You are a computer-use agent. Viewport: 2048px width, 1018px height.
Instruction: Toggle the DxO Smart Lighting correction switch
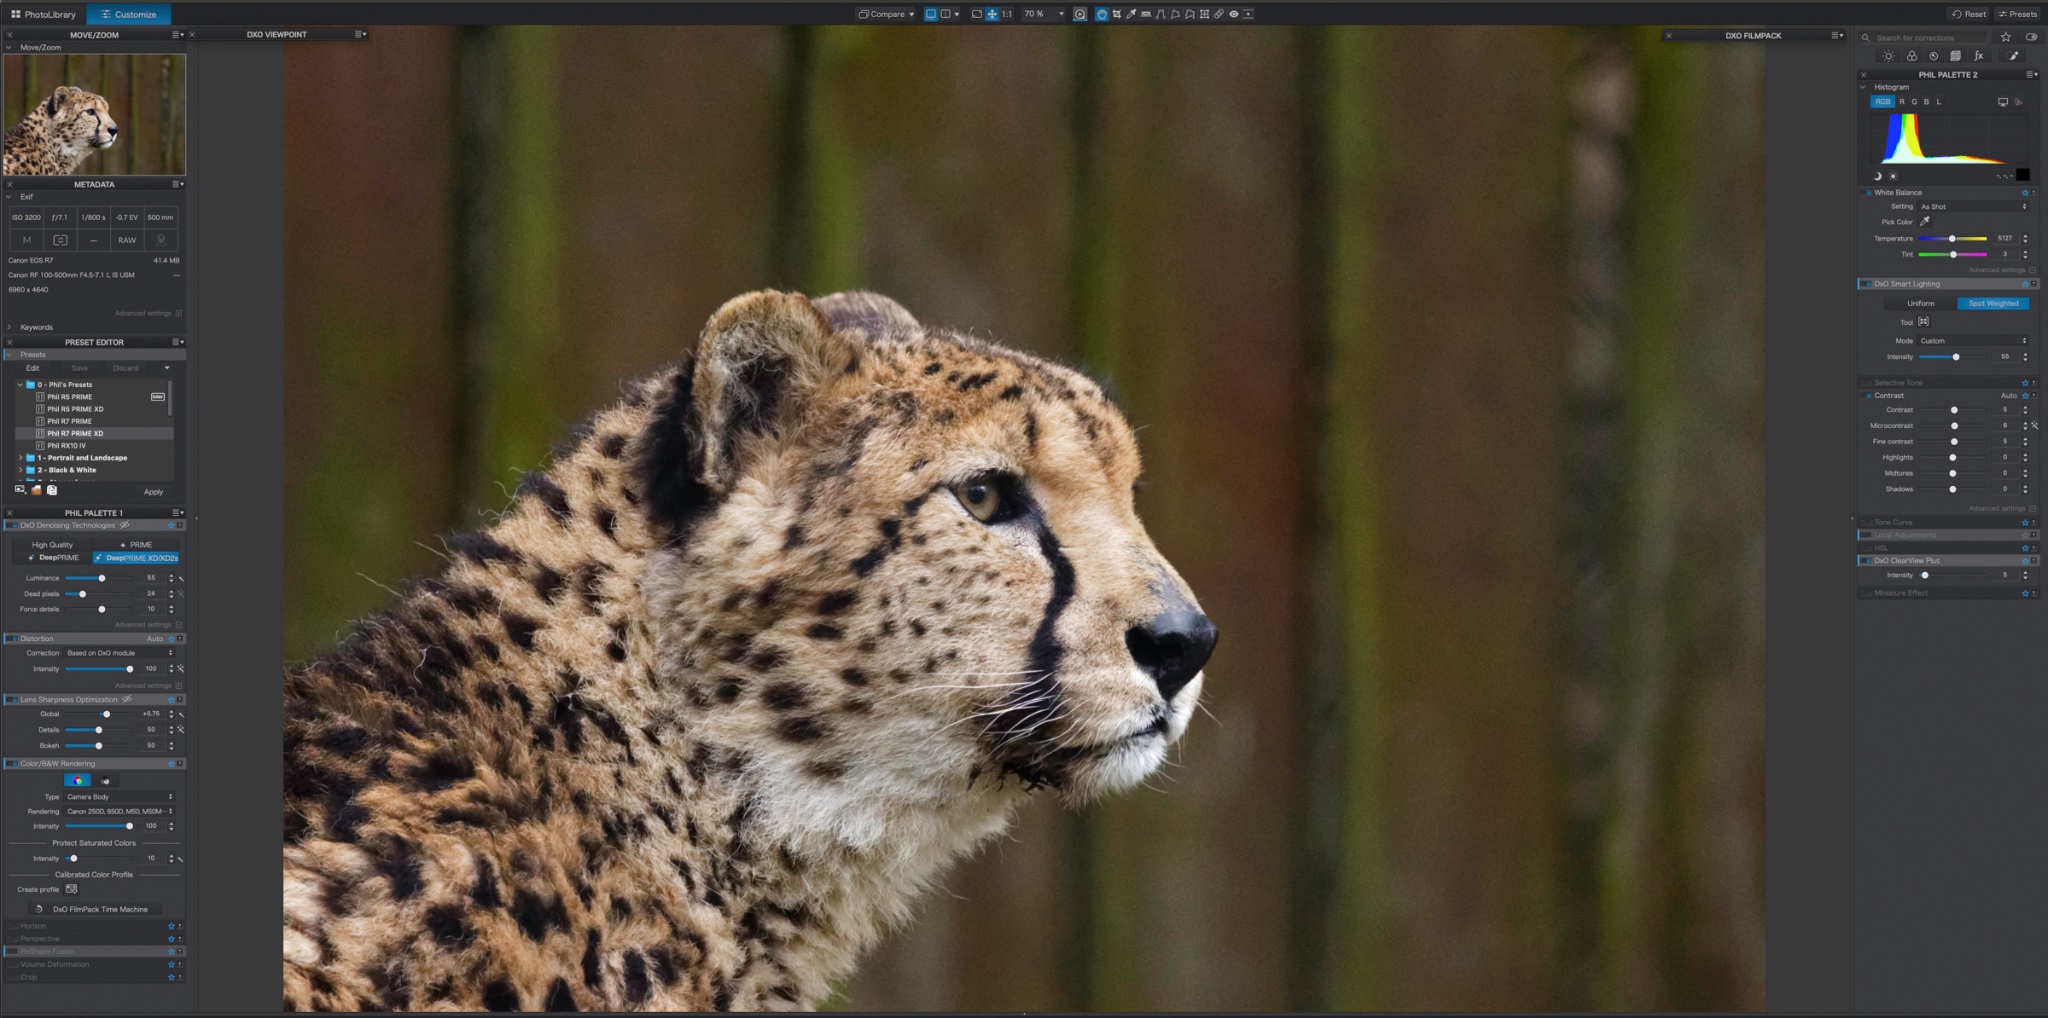click(x=1865, y=284)
